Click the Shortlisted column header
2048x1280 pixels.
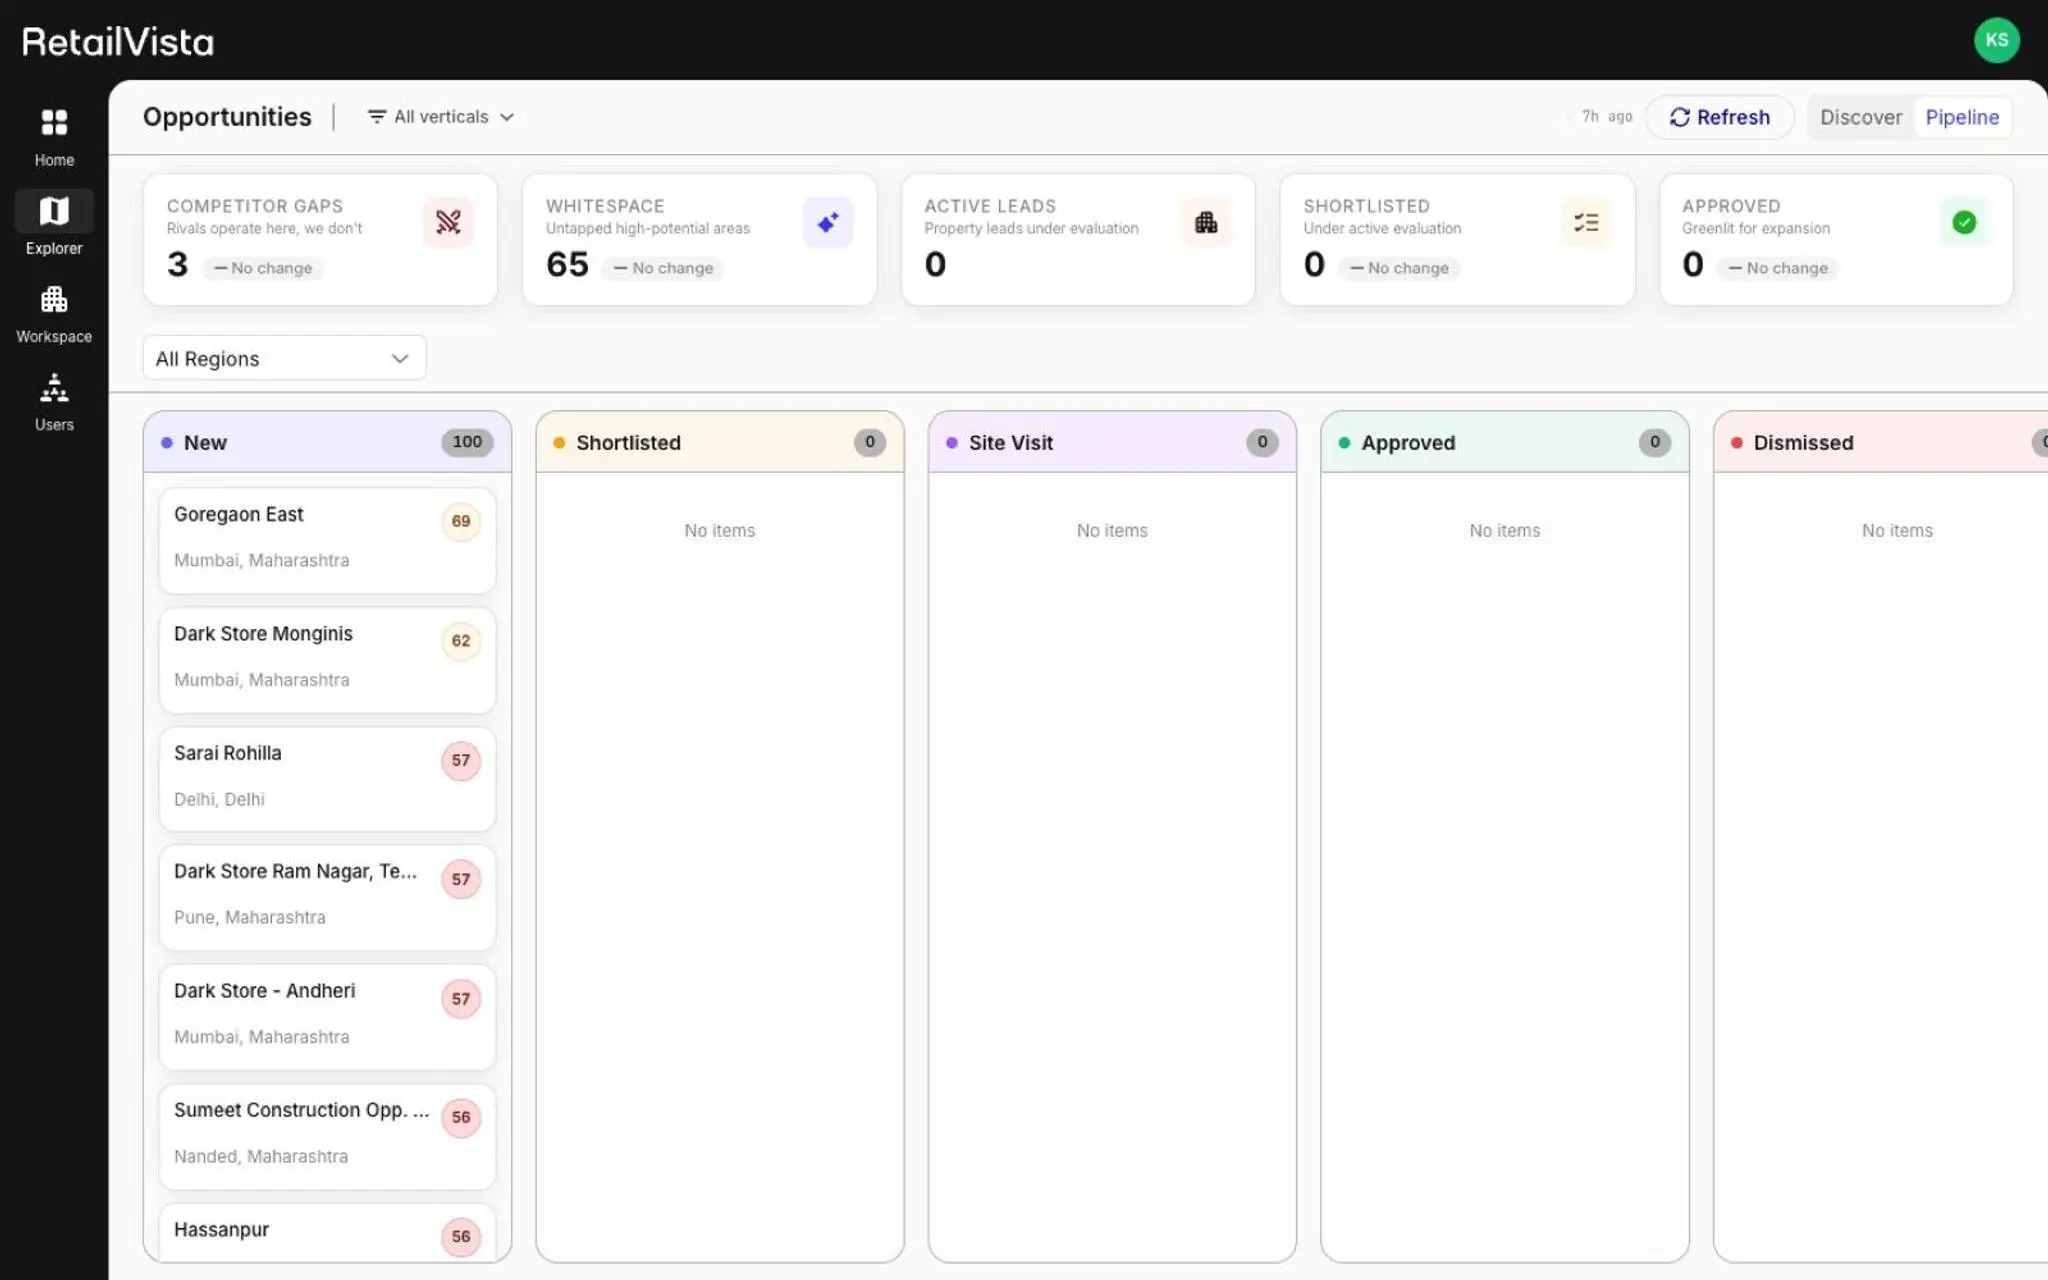coord(720,442)
